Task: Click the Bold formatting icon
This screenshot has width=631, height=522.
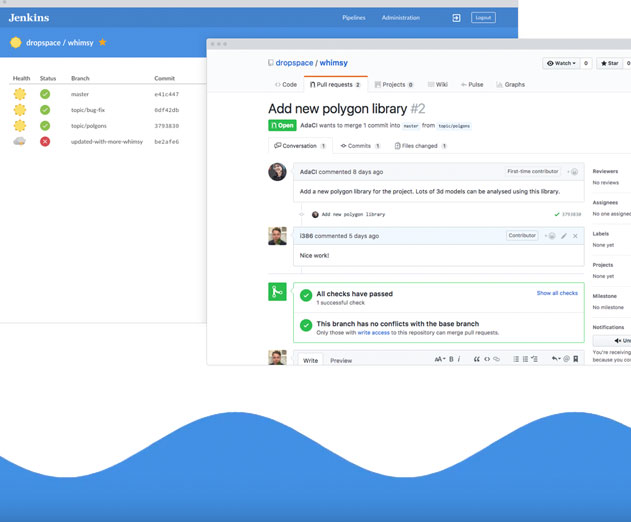Action: (451, 359)
